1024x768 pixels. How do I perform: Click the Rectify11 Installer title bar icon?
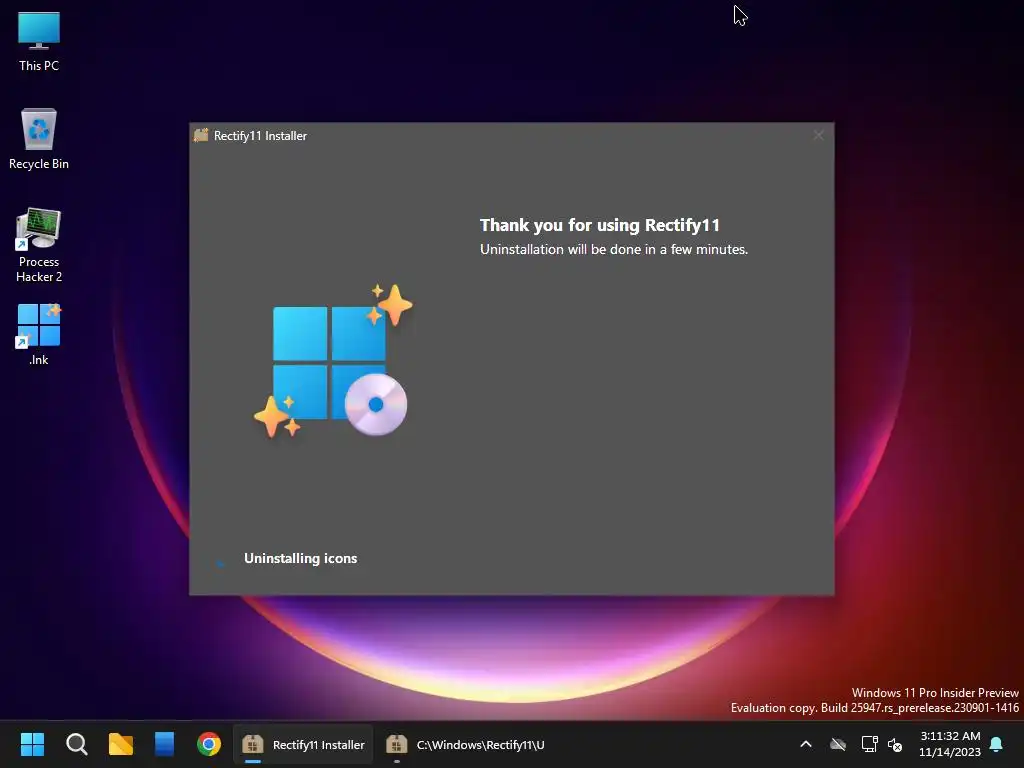coord(201,135)
